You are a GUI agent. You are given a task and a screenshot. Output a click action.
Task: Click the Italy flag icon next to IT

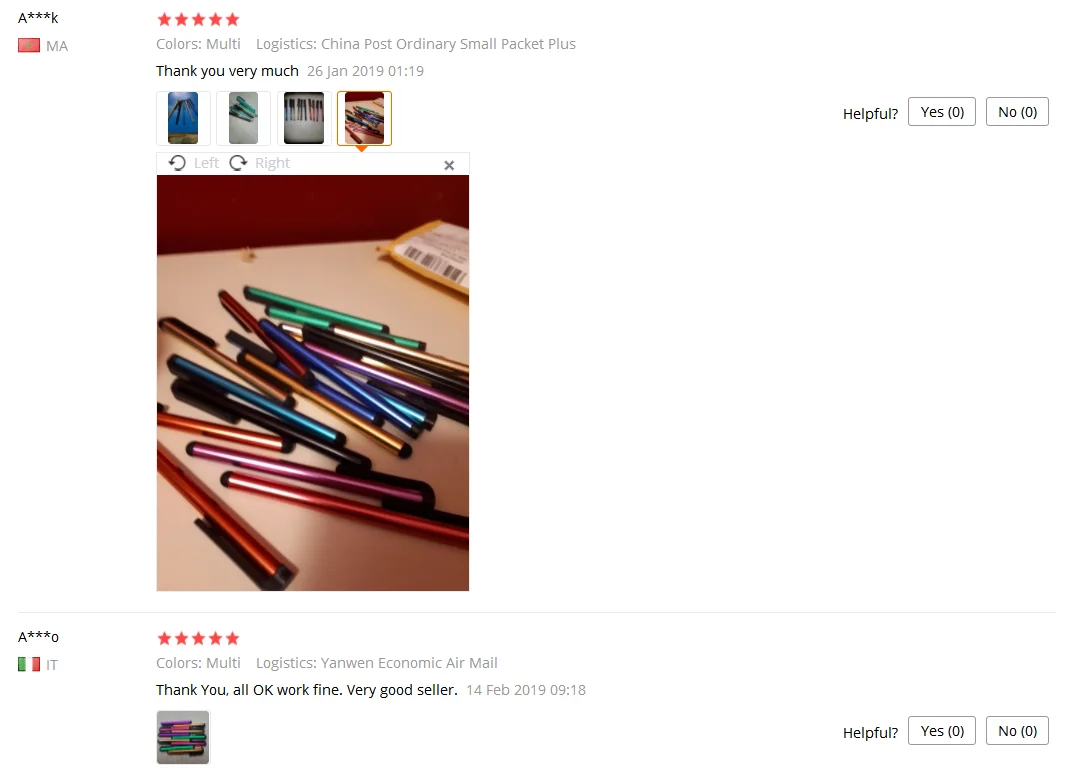pyautogui.click(x=29, y=664)
